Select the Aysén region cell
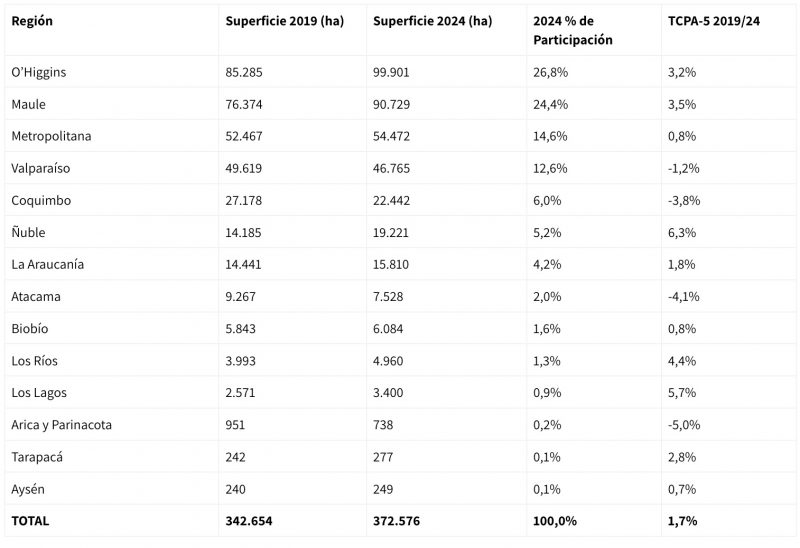The width and height of the screenshot is (800, 548). [29, 488]
